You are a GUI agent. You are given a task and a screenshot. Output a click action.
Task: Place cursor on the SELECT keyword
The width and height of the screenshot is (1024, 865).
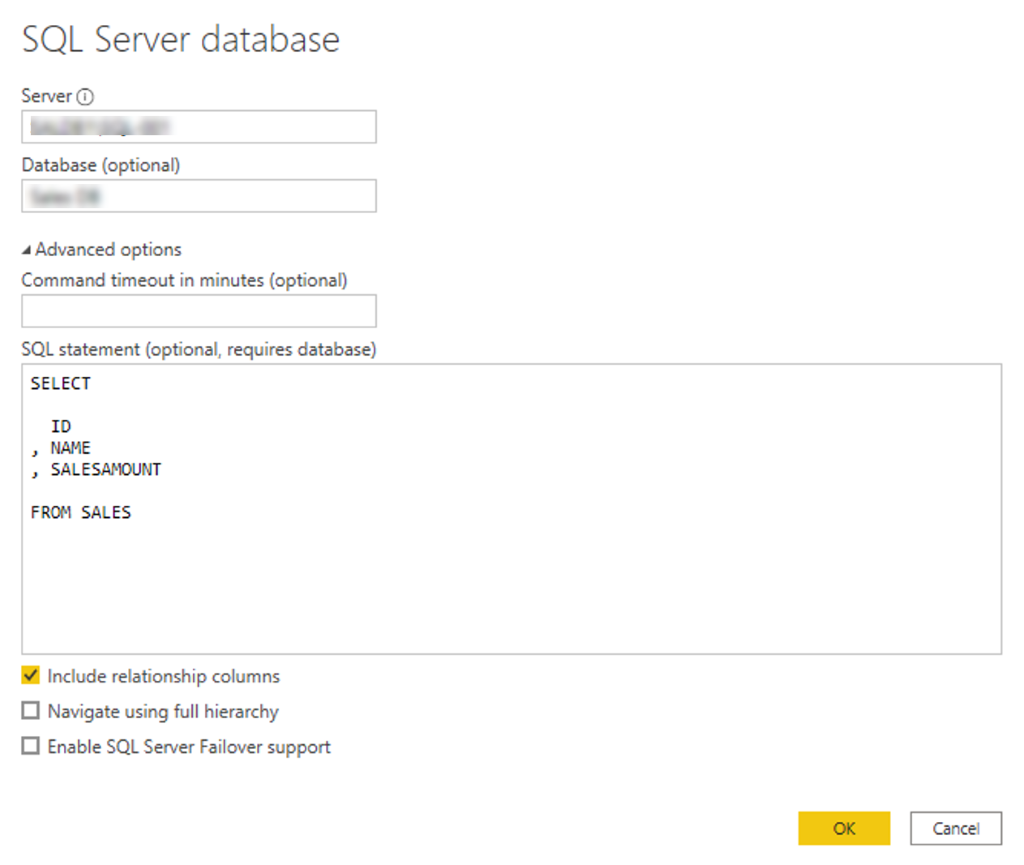click(x=60, y=384)
